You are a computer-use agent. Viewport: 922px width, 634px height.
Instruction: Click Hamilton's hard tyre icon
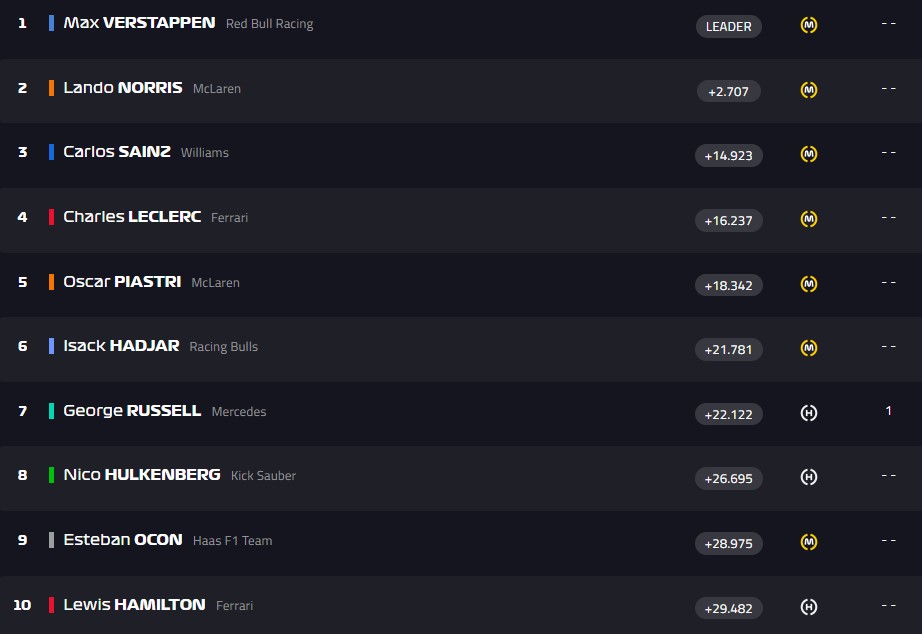pyautogui.click(x=809, y=607)
